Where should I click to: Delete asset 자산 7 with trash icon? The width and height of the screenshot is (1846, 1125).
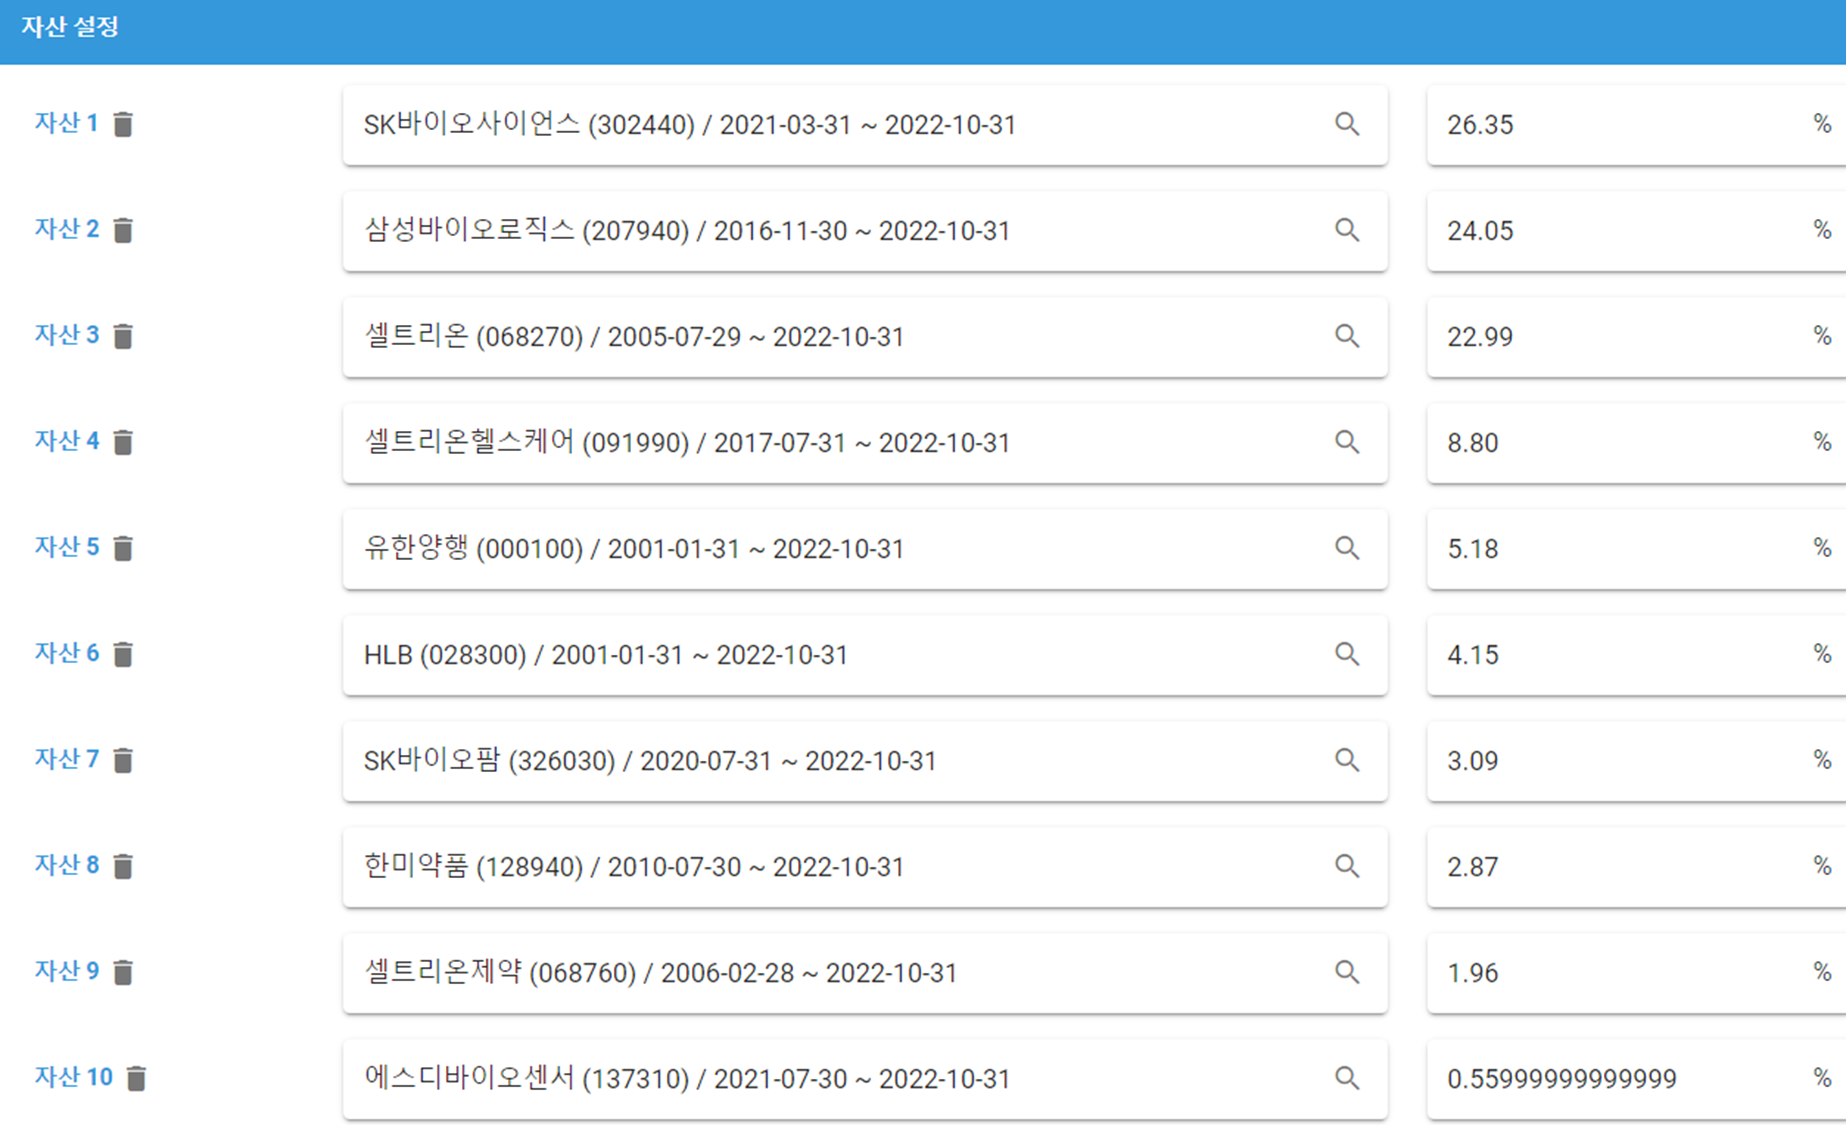123,760
